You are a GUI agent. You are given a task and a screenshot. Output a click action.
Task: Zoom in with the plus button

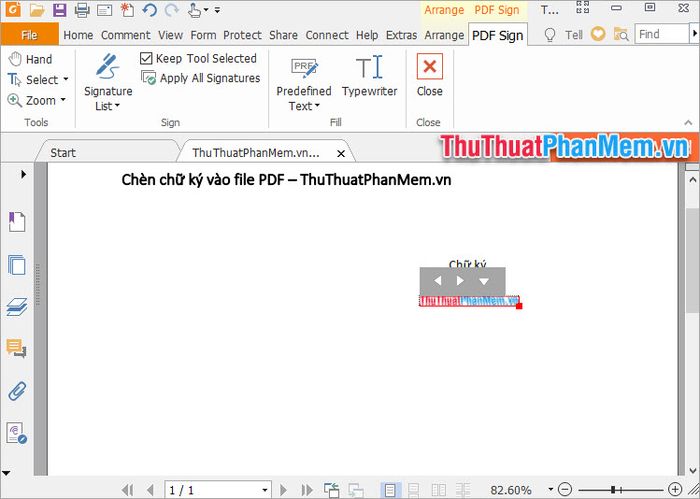pos(675,490)
